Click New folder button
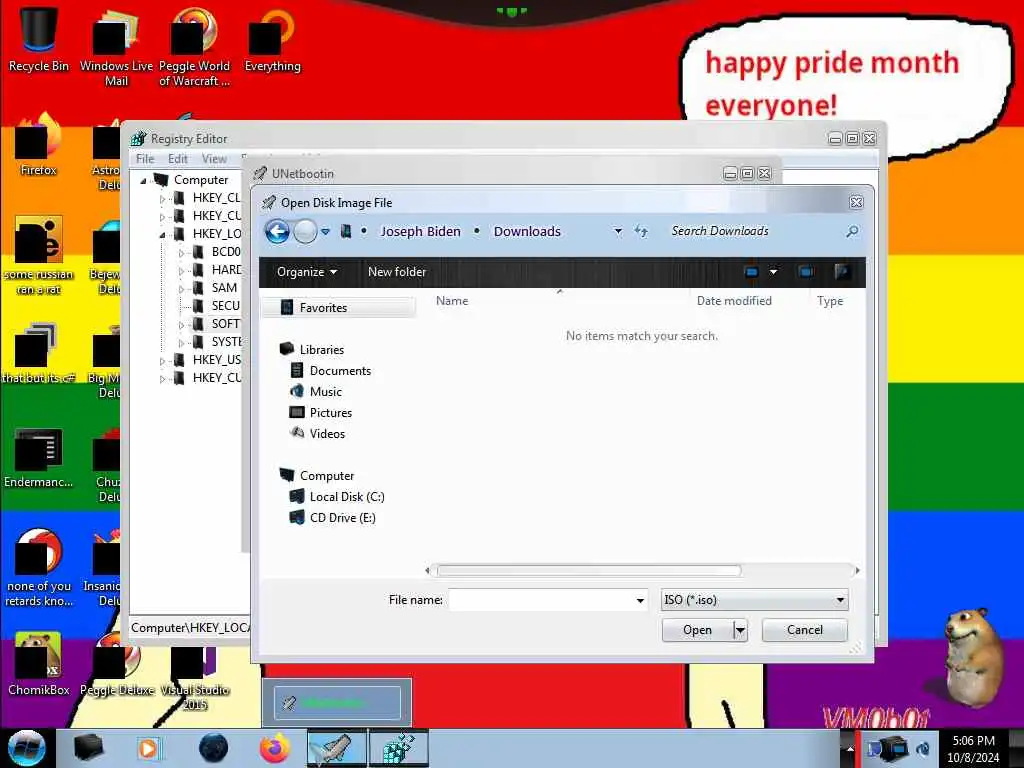This screenshot has width=1024, height=768. pos(396,272)
